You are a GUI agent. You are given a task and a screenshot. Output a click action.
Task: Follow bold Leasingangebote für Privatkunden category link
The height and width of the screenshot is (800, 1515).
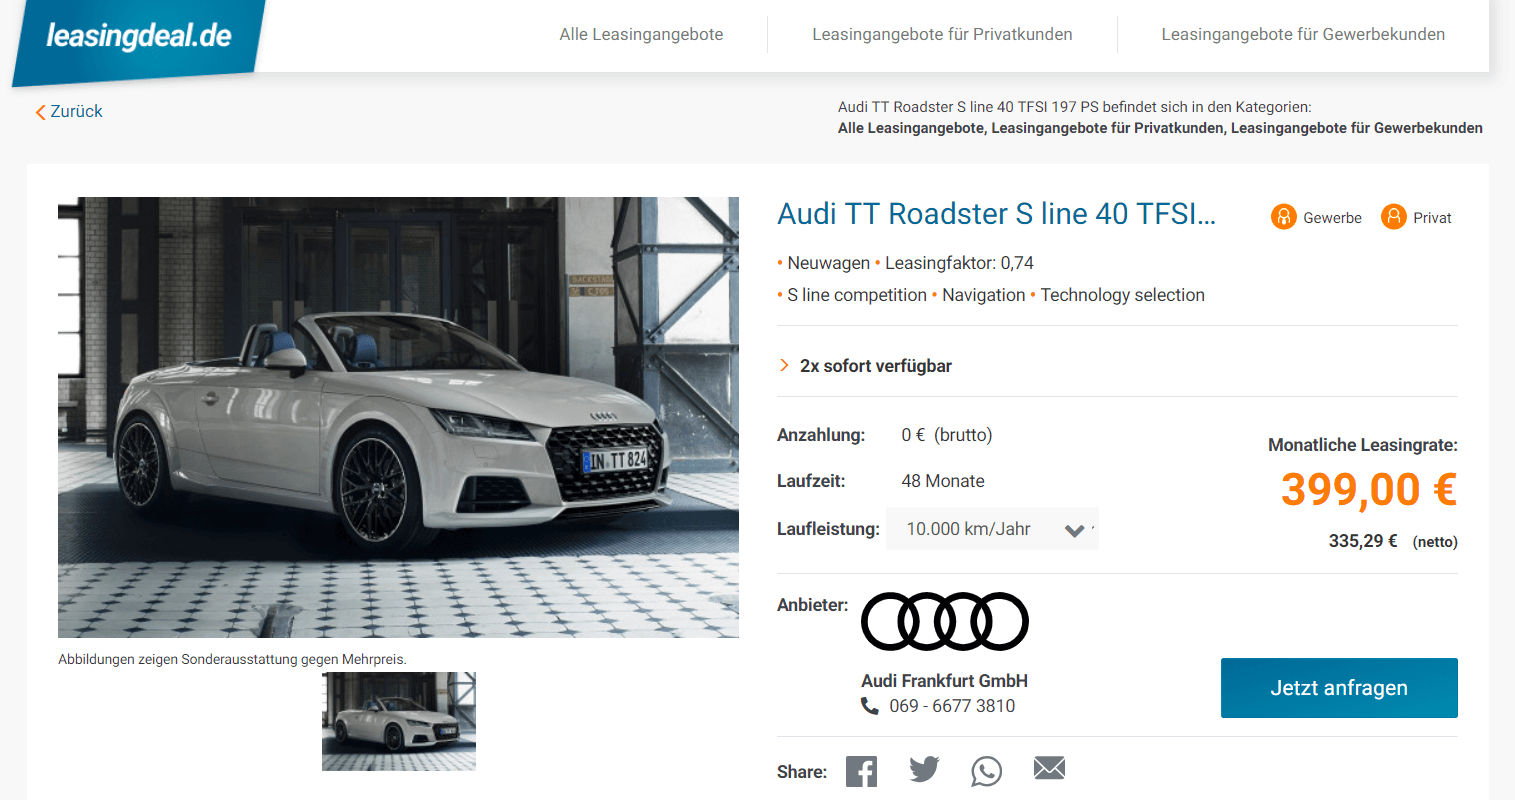pyautogui.click(x=1107, y=128)
